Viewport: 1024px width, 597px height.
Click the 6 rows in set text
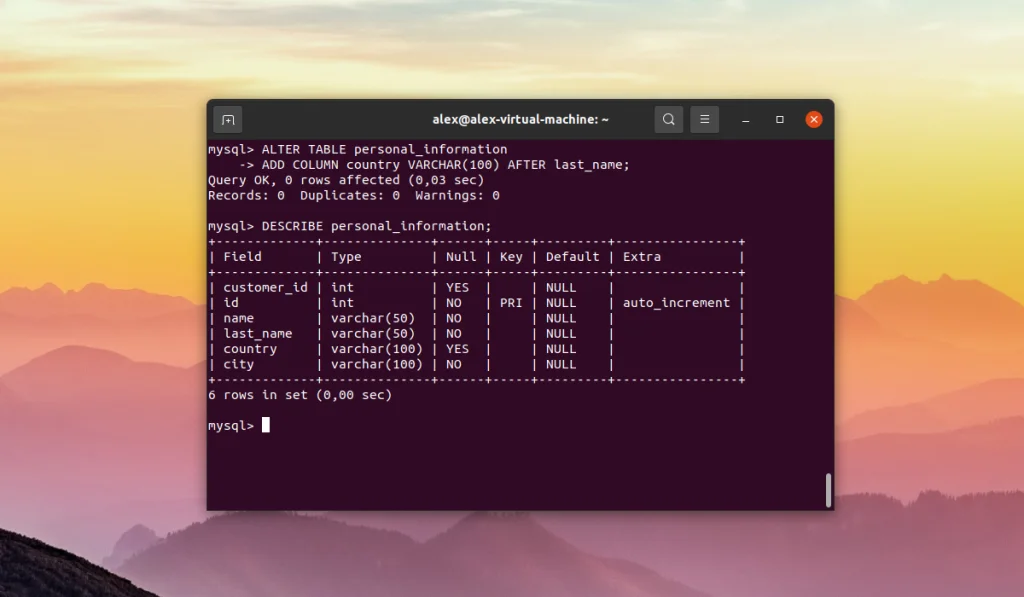coord(298,394)
